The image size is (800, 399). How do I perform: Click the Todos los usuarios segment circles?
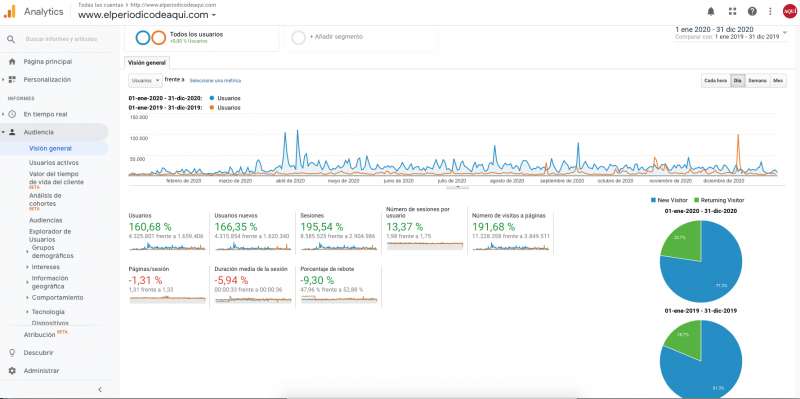click(x=151, y=38)
